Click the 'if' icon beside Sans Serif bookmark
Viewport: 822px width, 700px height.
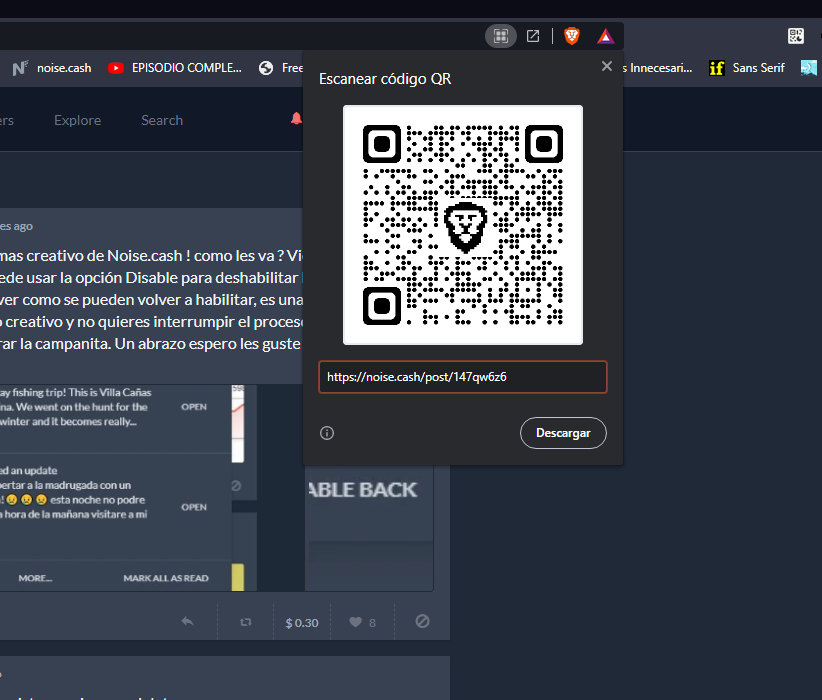pyautogui.click(x=717, y=68)
